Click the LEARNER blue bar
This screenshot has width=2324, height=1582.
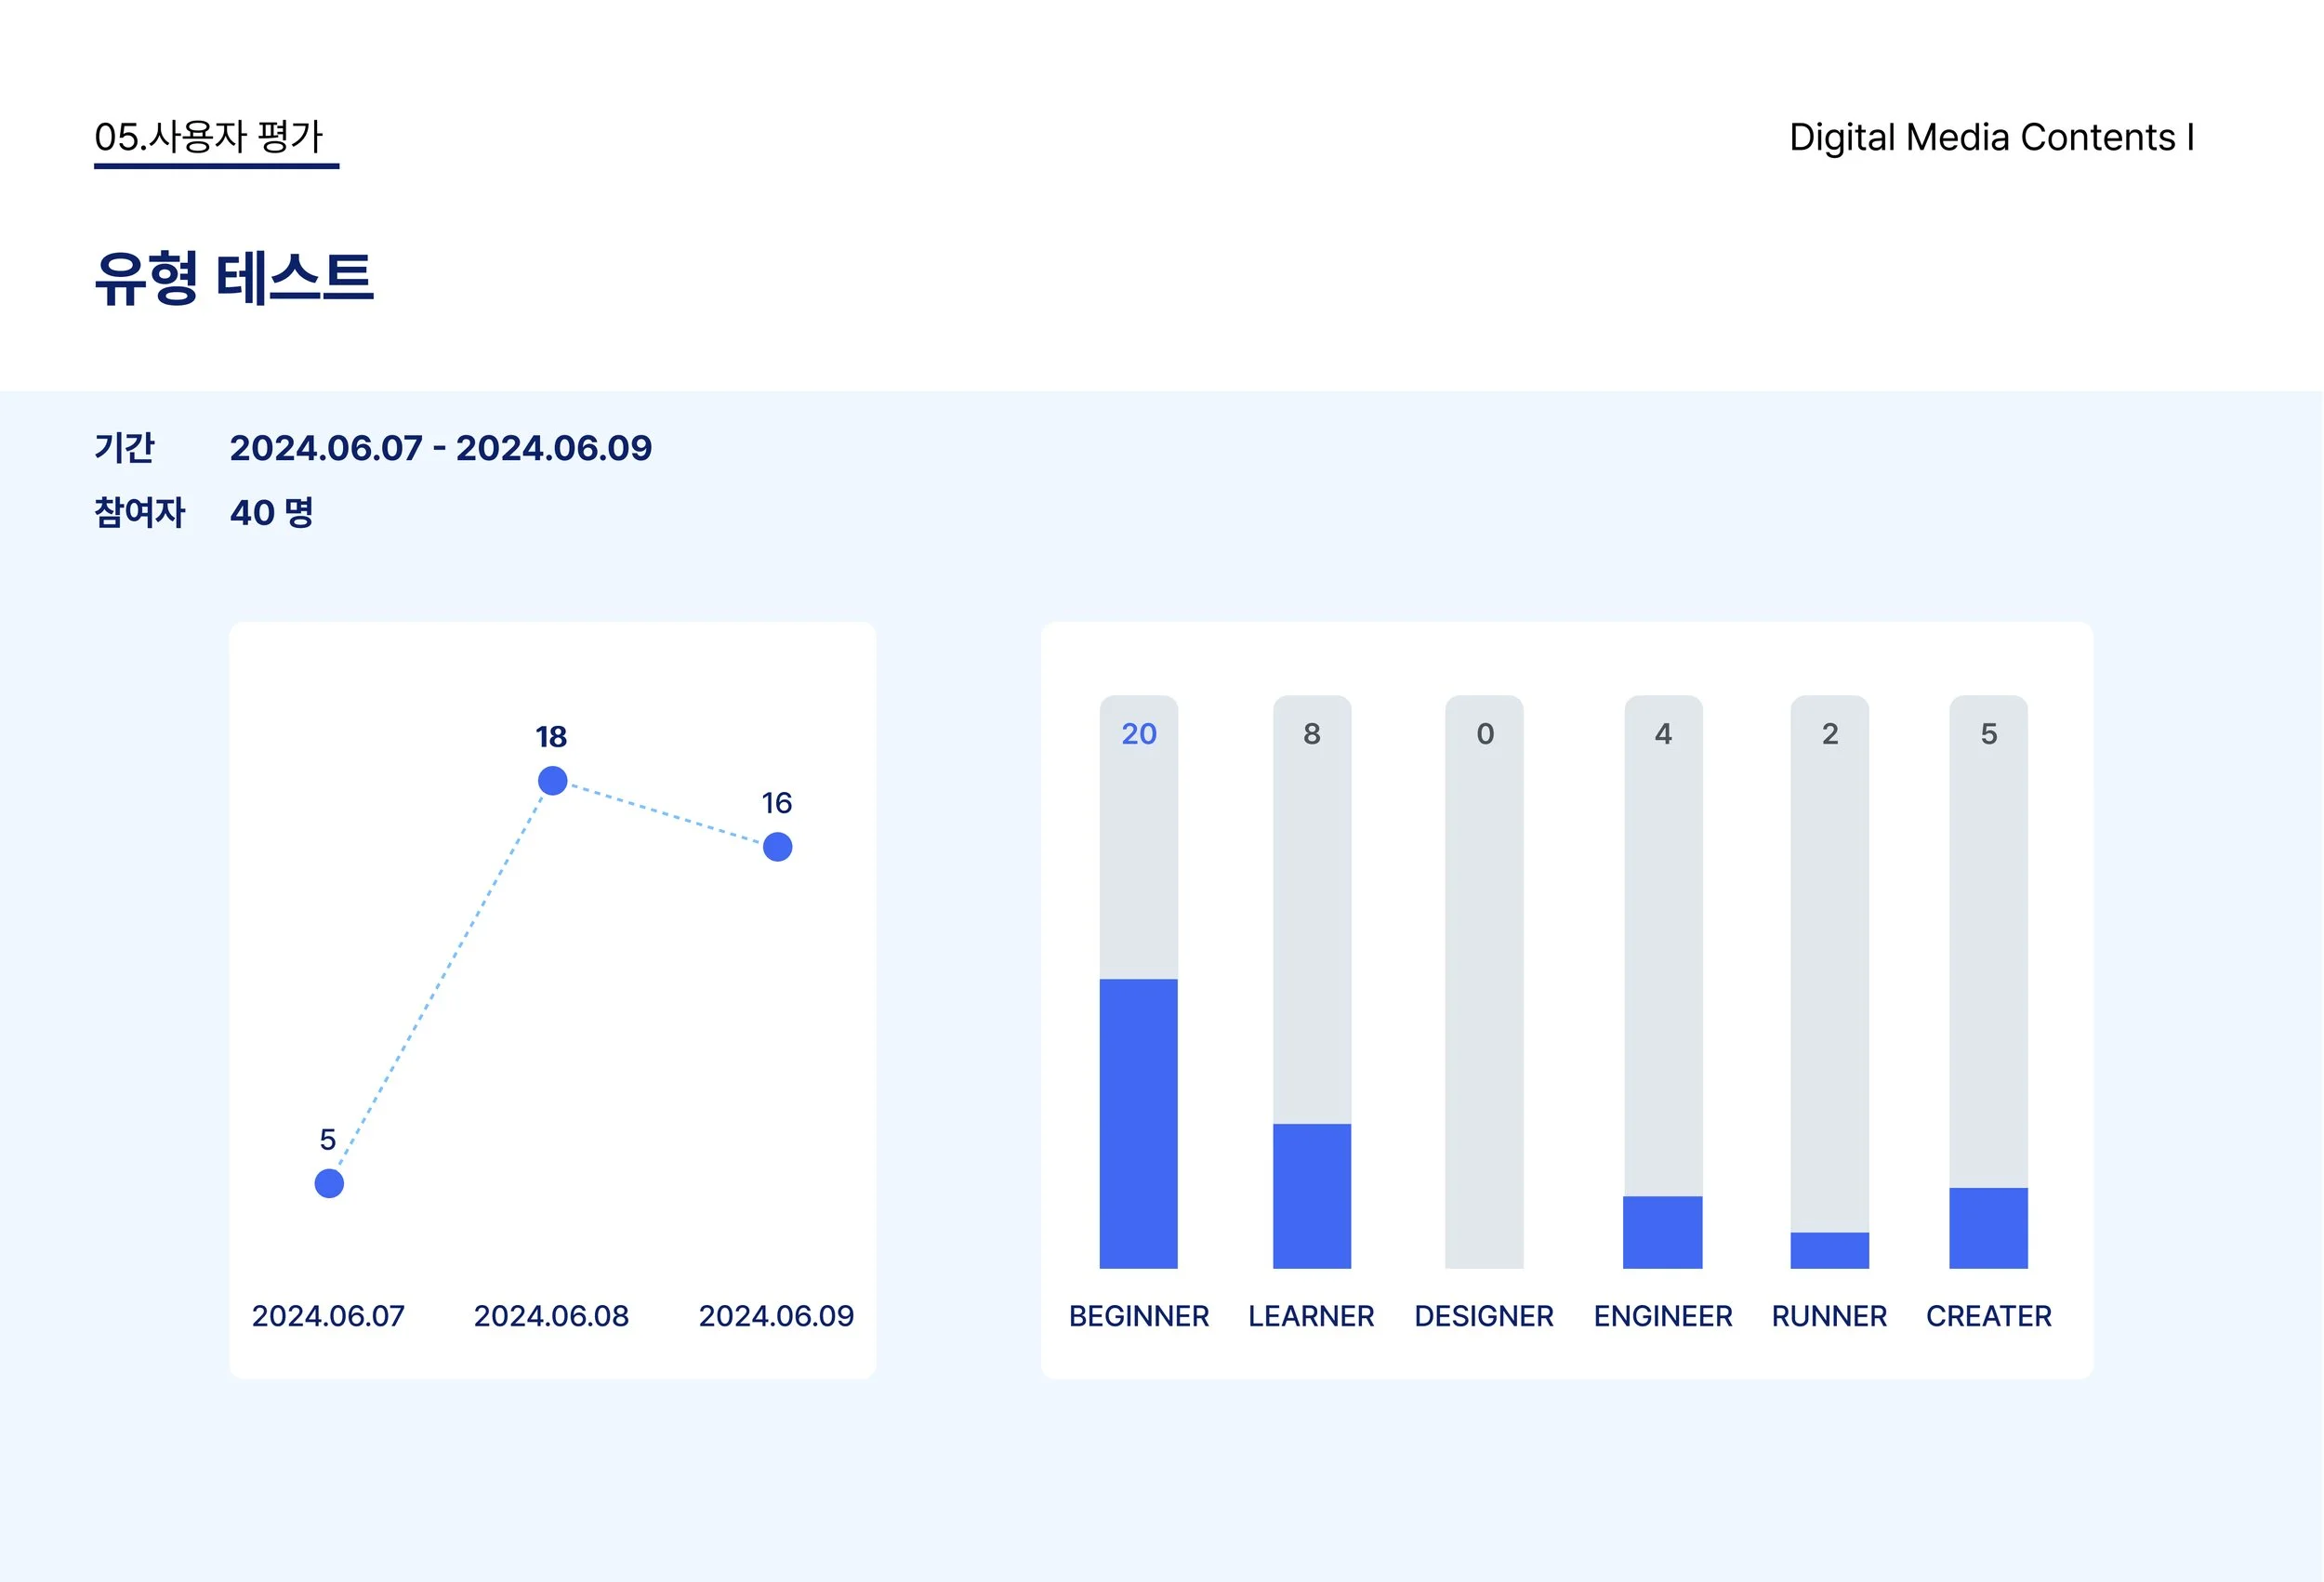tap(1312, 1196)
